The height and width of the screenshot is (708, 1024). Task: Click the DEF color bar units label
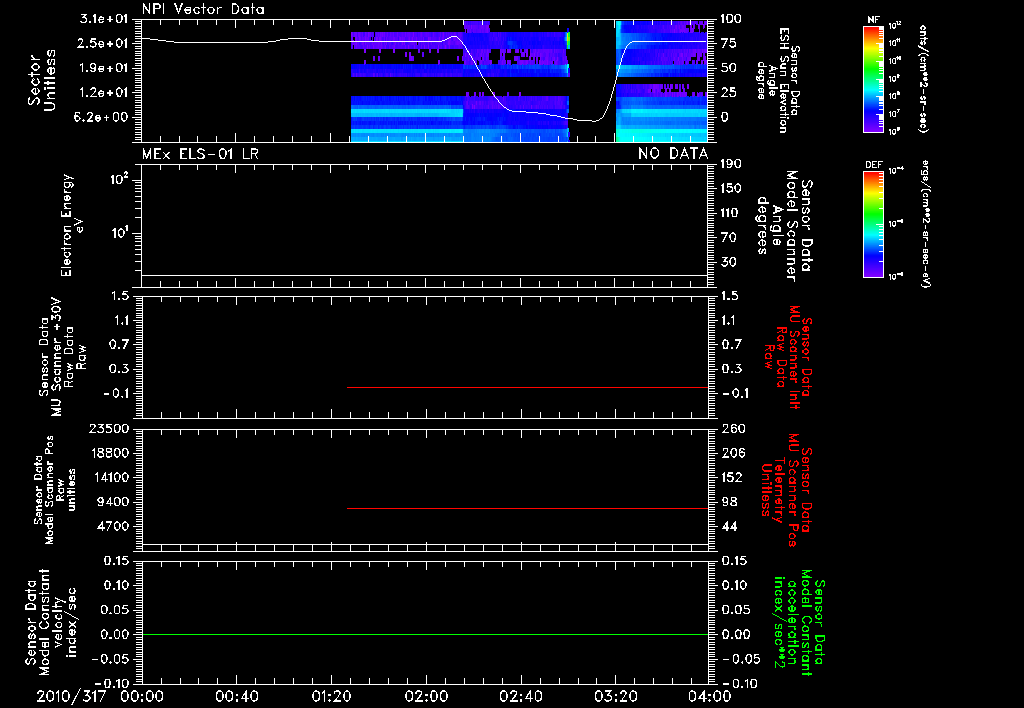click(x=925, y=224)
